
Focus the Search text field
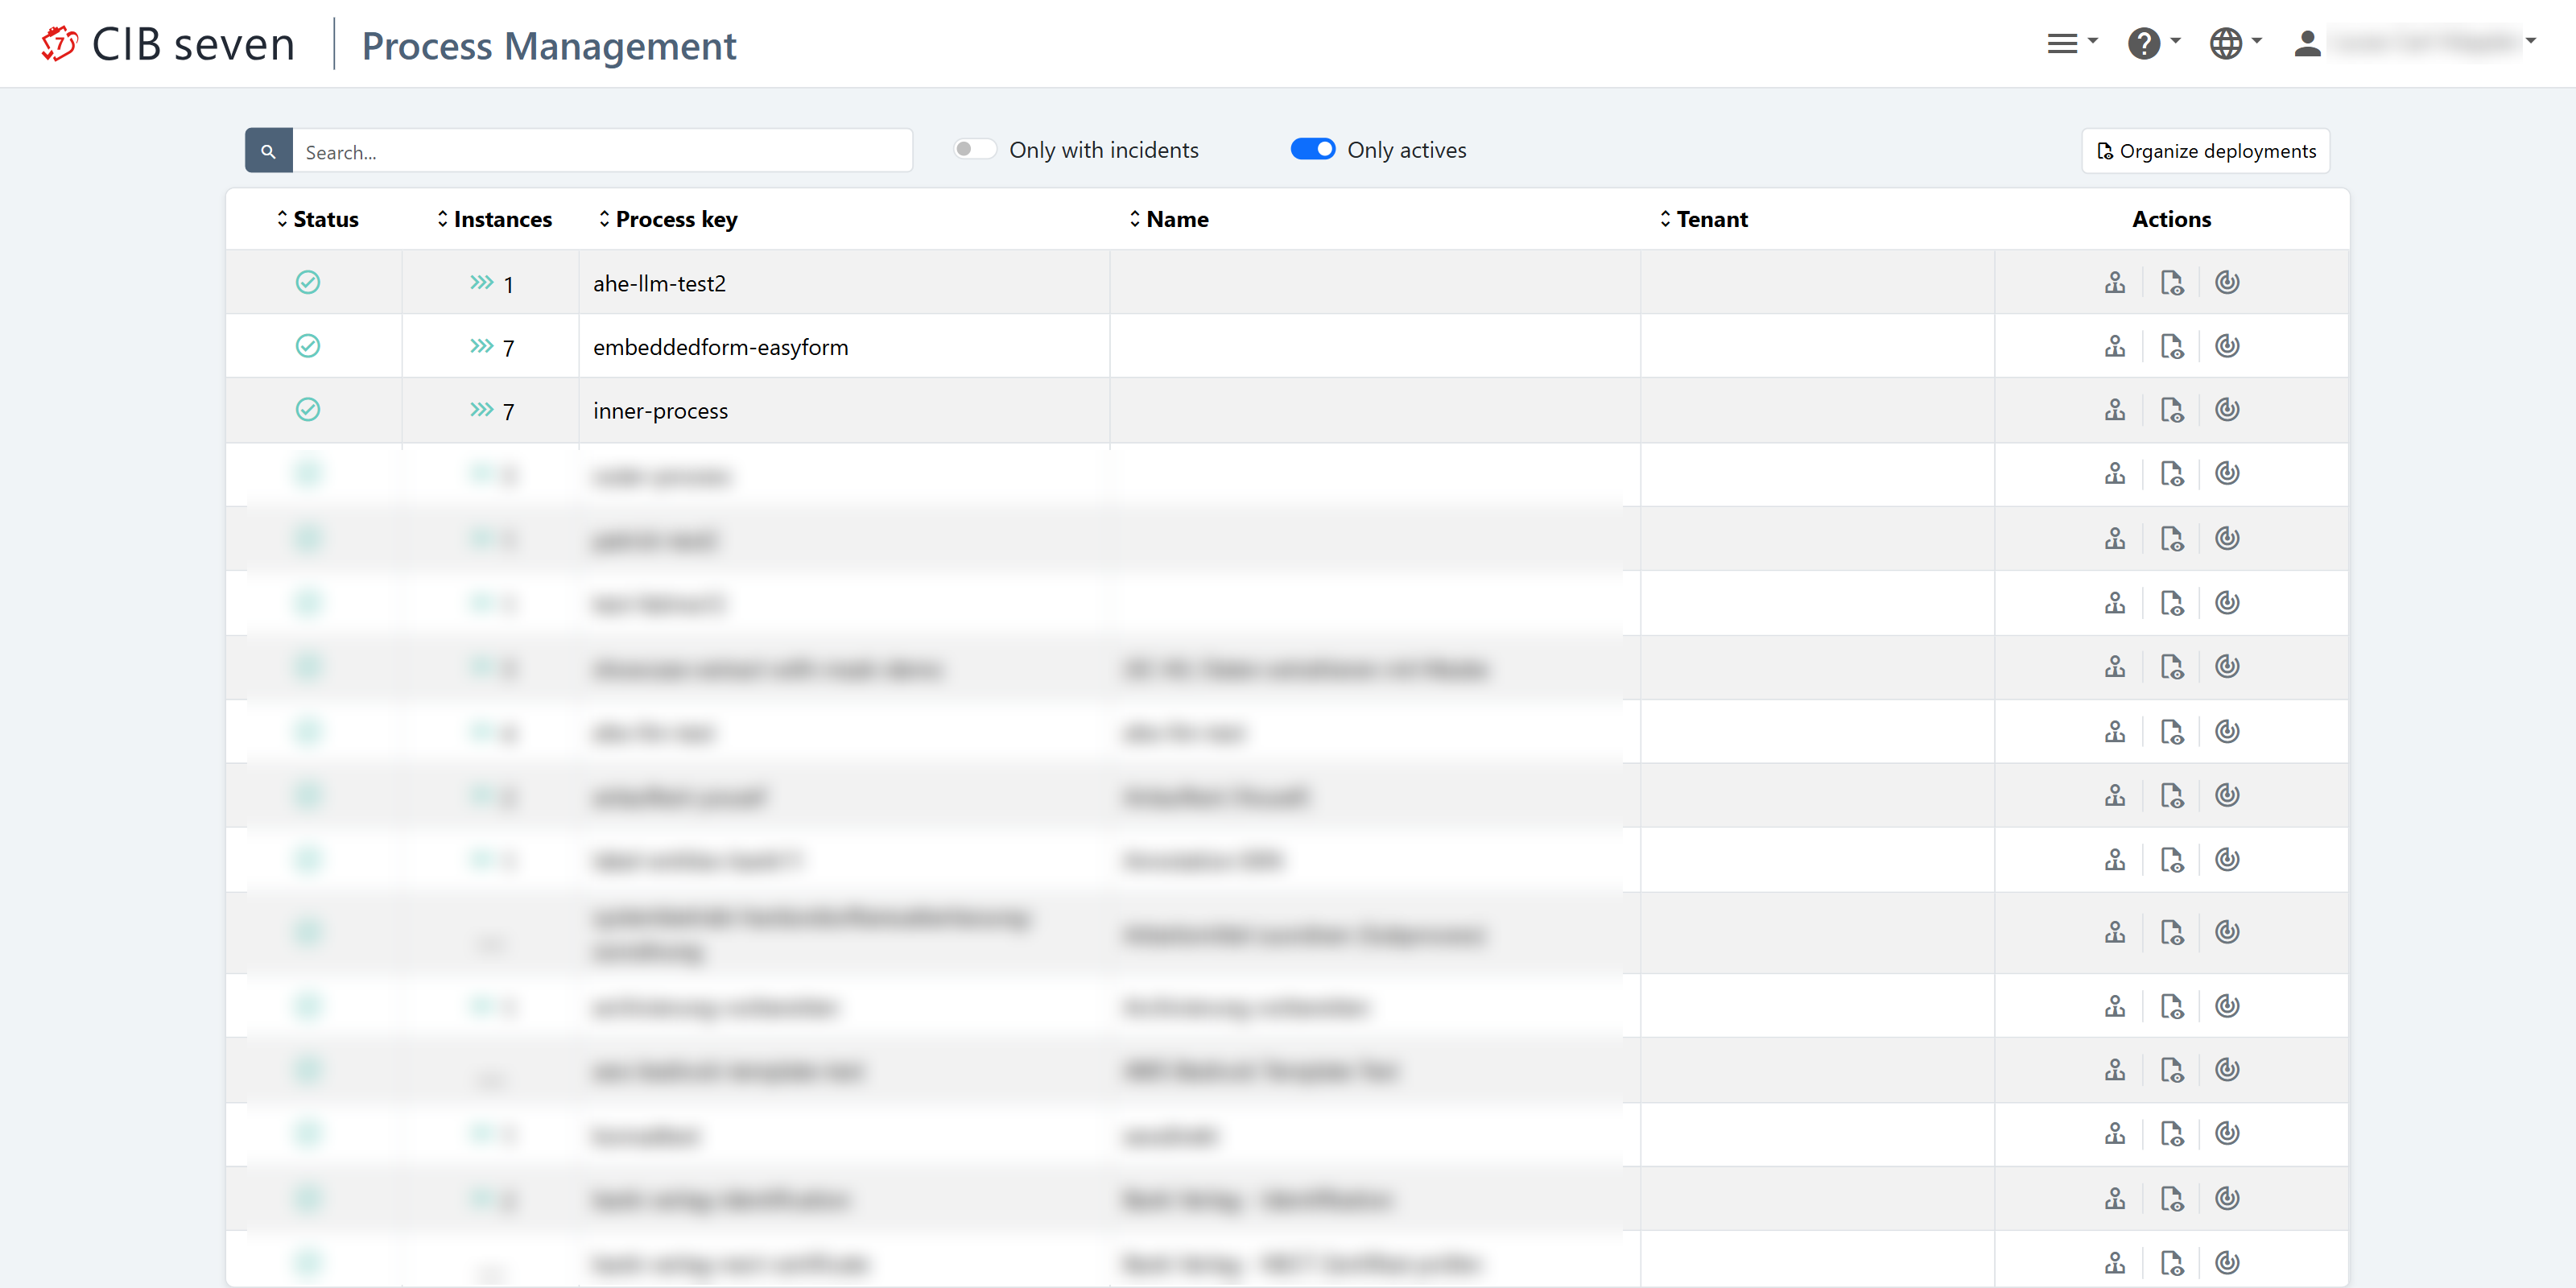coord(602,151)
